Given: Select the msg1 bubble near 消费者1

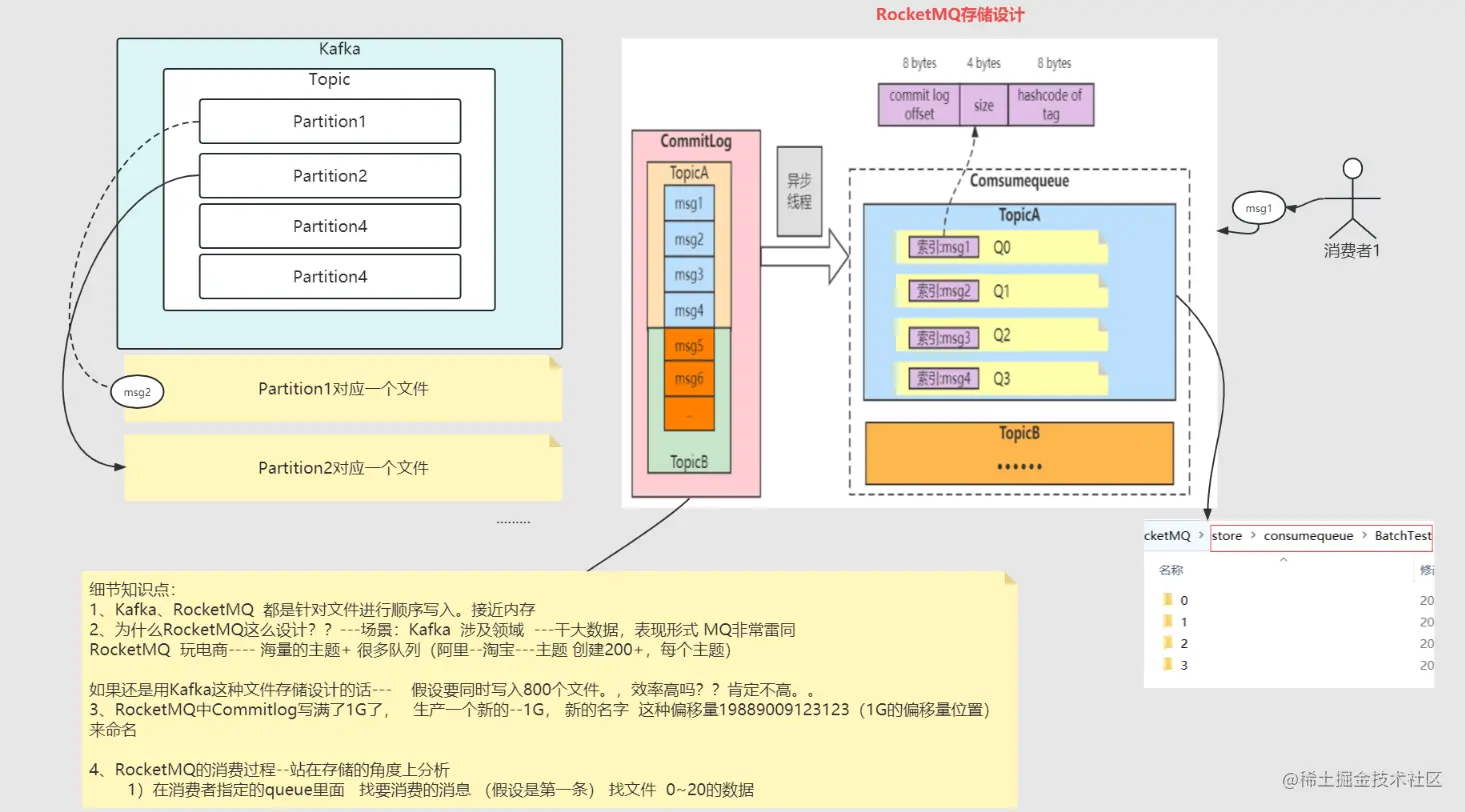Looking at the screenshot, I should coord(1259,208).
